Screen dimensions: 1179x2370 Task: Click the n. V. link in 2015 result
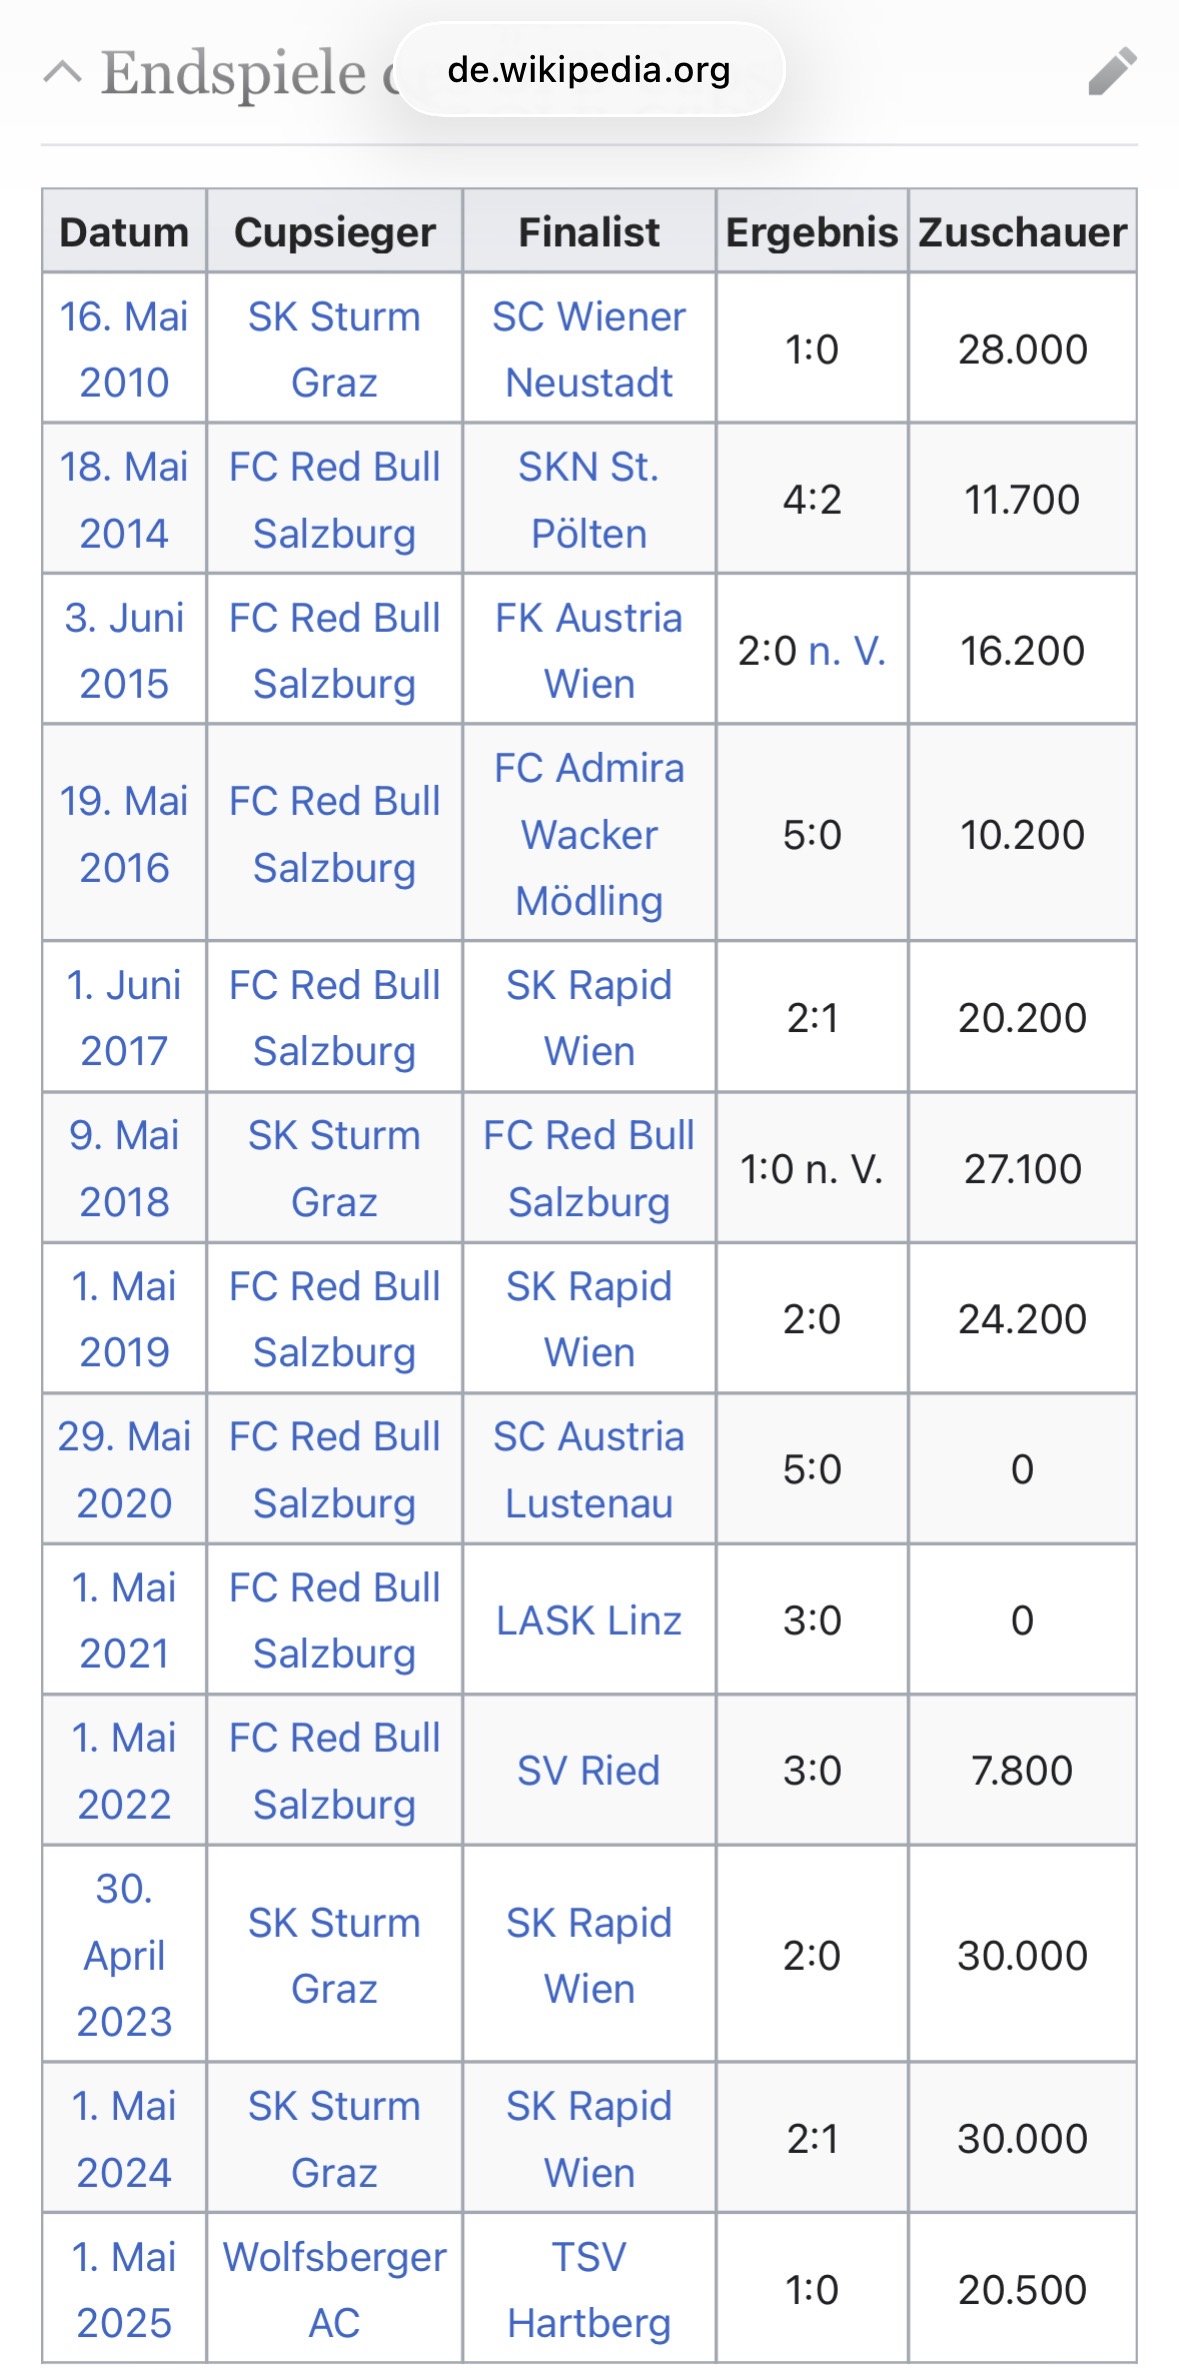point(846,651)
